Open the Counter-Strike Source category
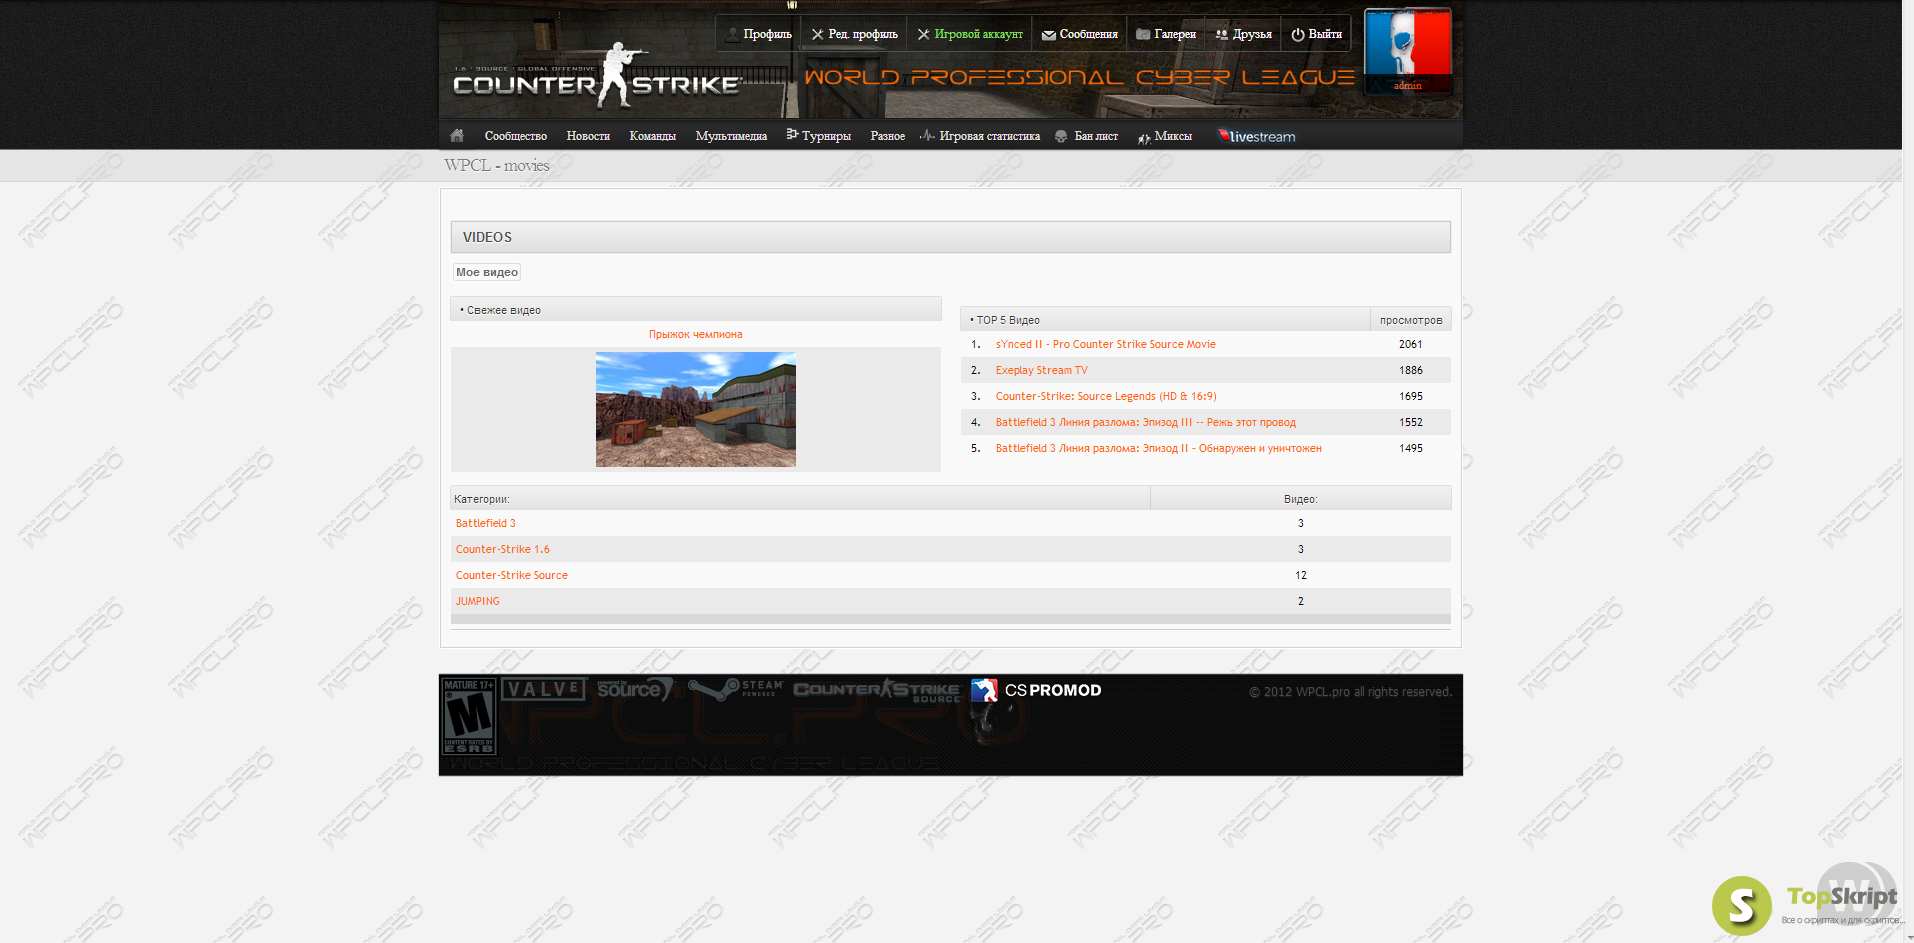The height and width of the screenshot is (943, 1914). coord(511,575)
